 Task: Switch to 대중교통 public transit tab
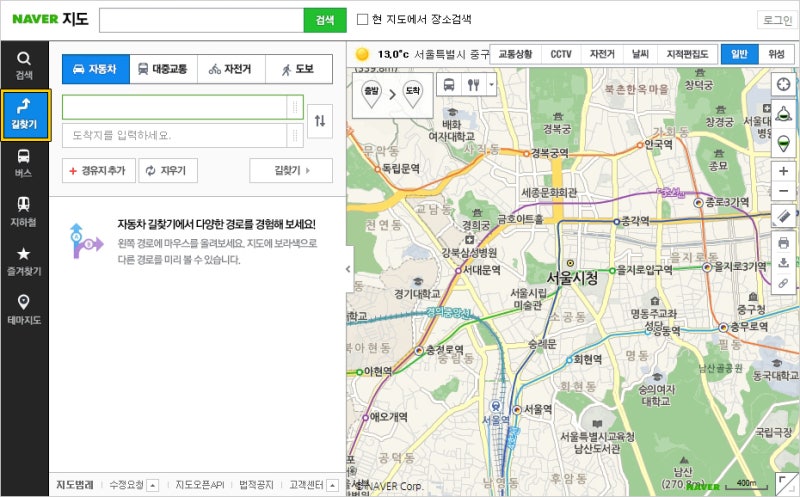[x=164, y=69]
